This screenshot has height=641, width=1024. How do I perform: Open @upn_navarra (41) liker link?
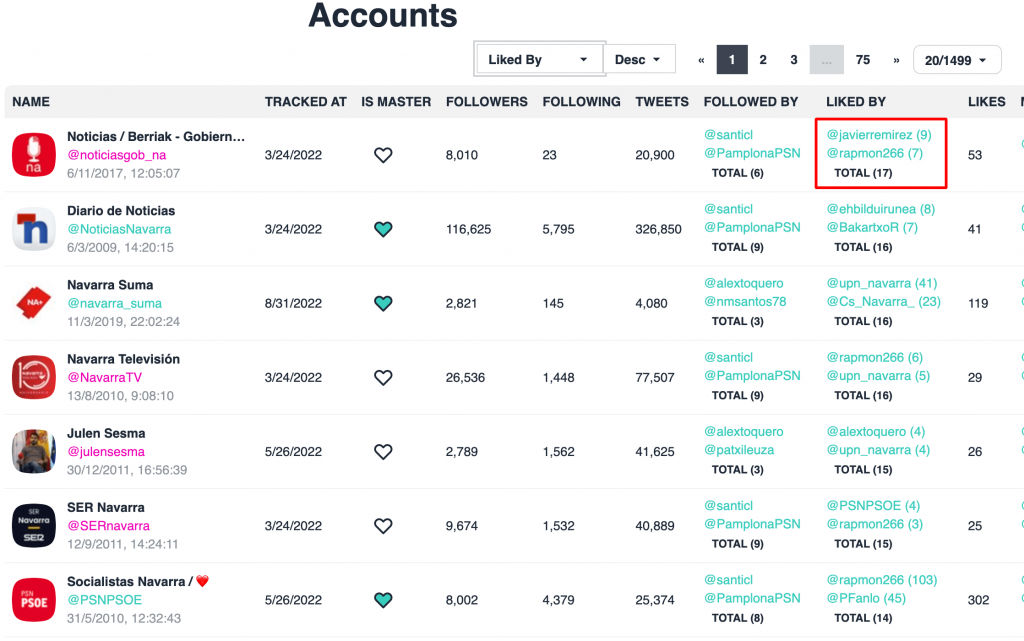[882, 283]
